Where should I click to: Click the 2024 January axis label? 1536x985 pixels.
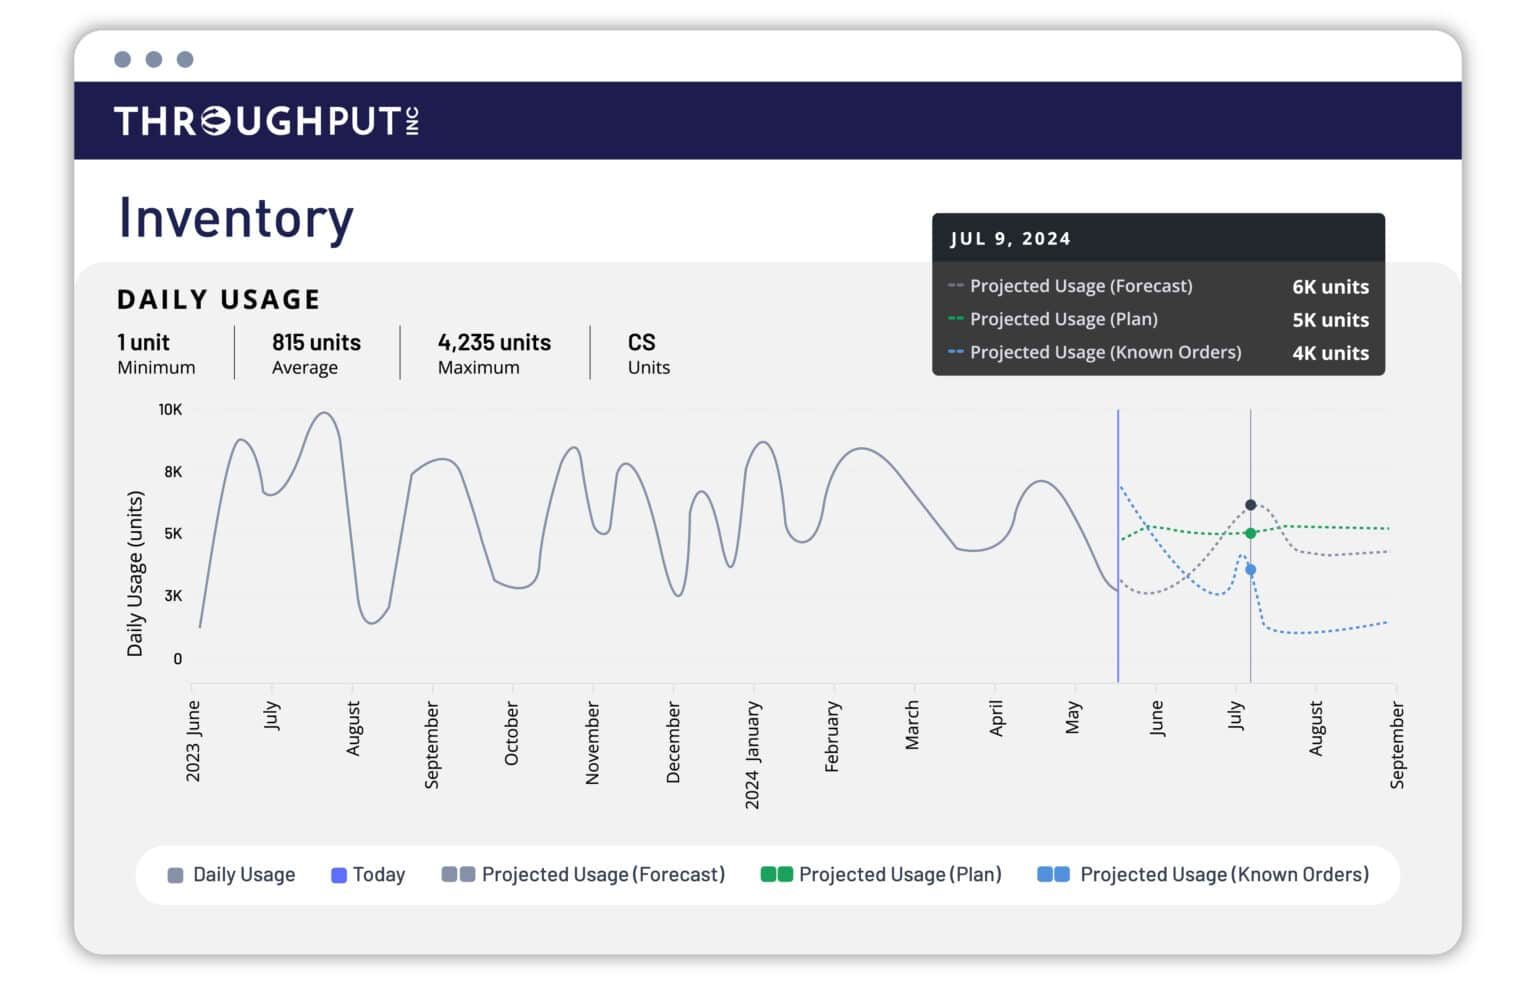click(x=753, y=754)
